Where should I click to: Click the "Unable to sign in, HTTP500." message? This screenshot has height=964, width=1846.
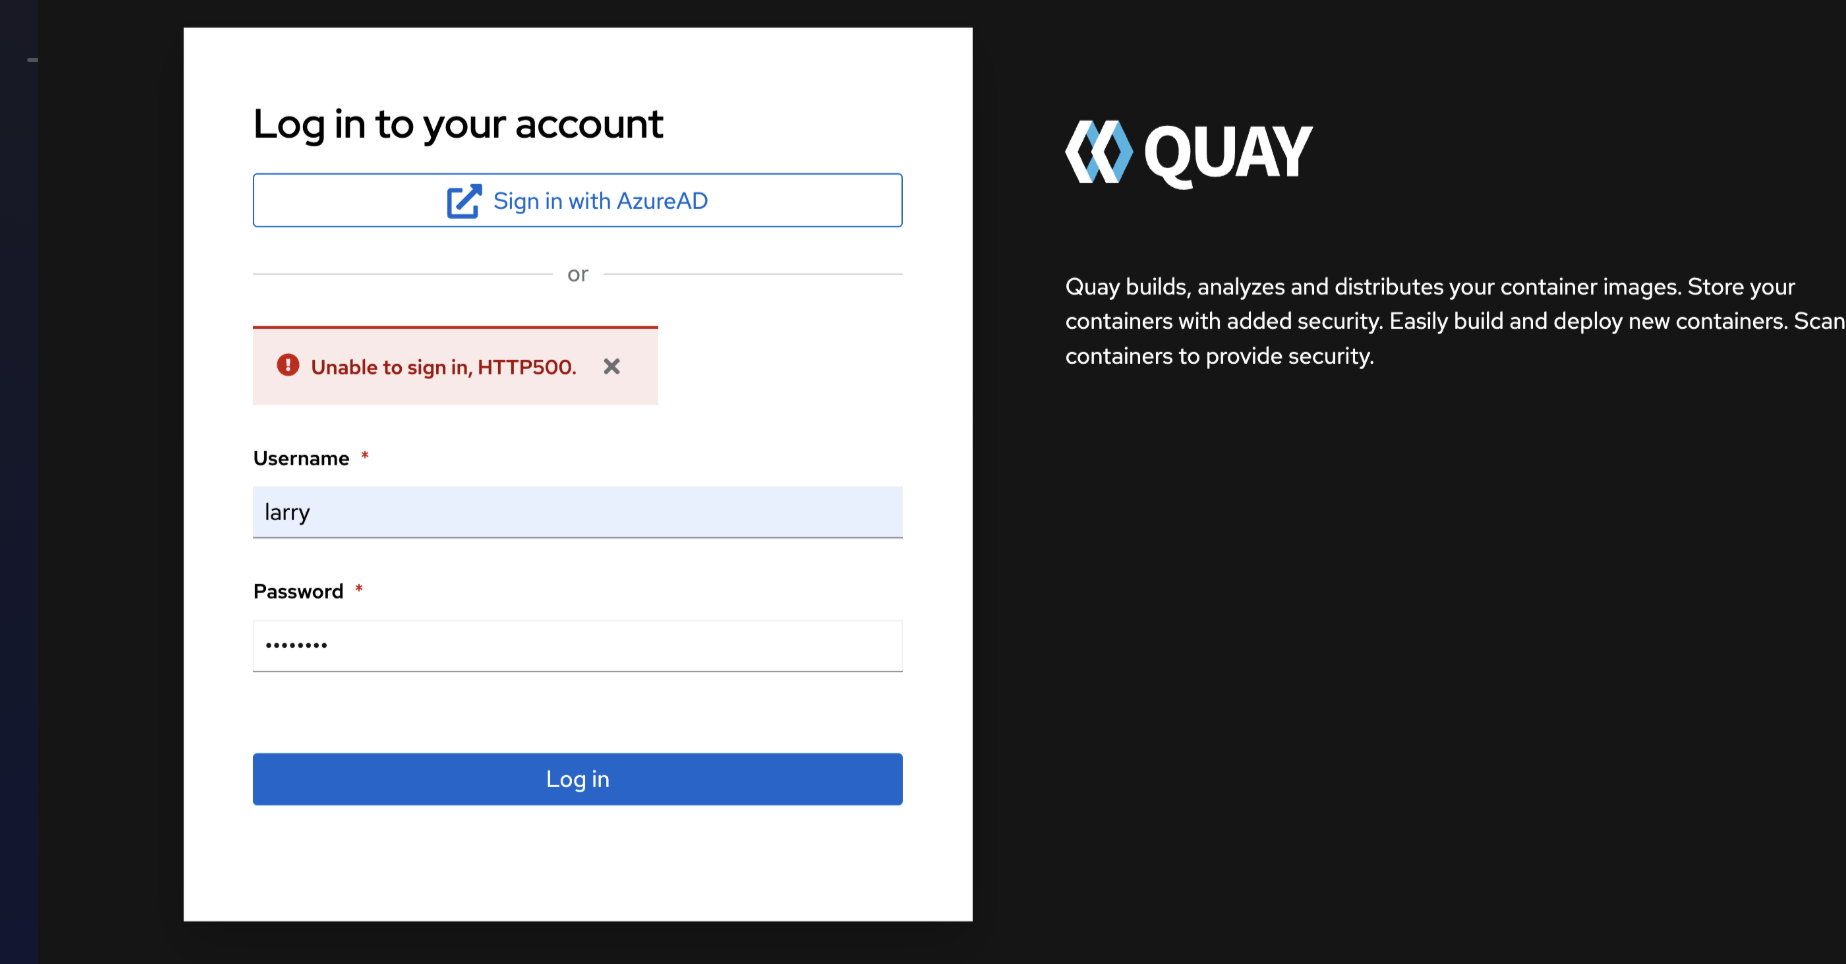[x=443, y=368]
